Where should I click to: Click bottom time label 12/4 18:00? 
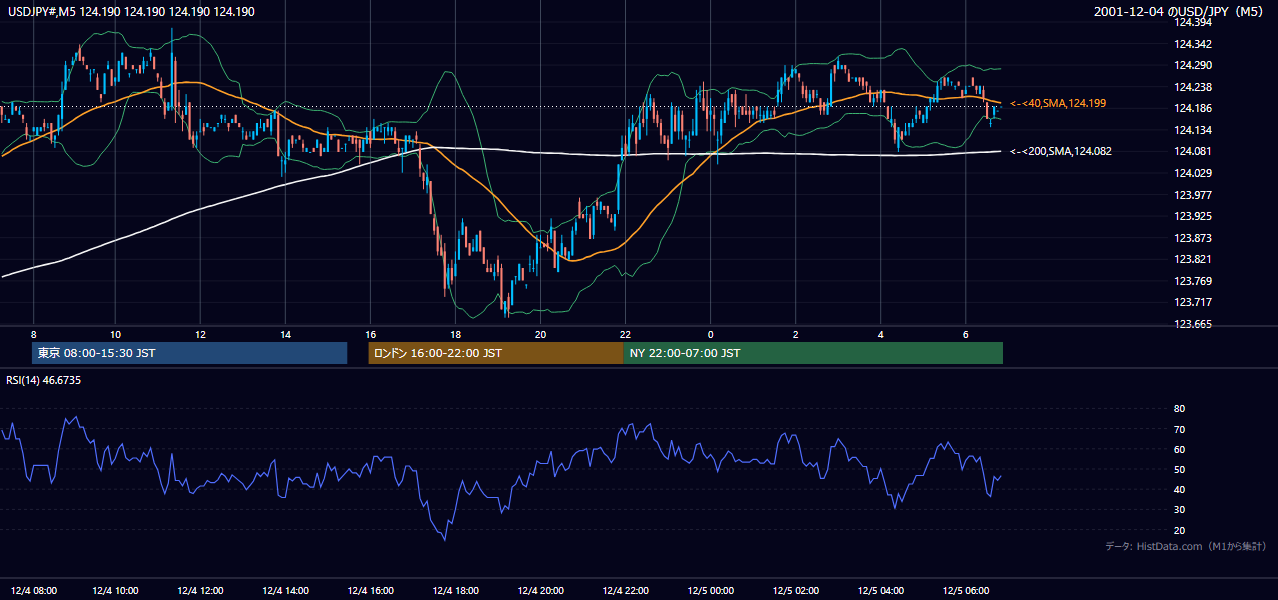457,591
